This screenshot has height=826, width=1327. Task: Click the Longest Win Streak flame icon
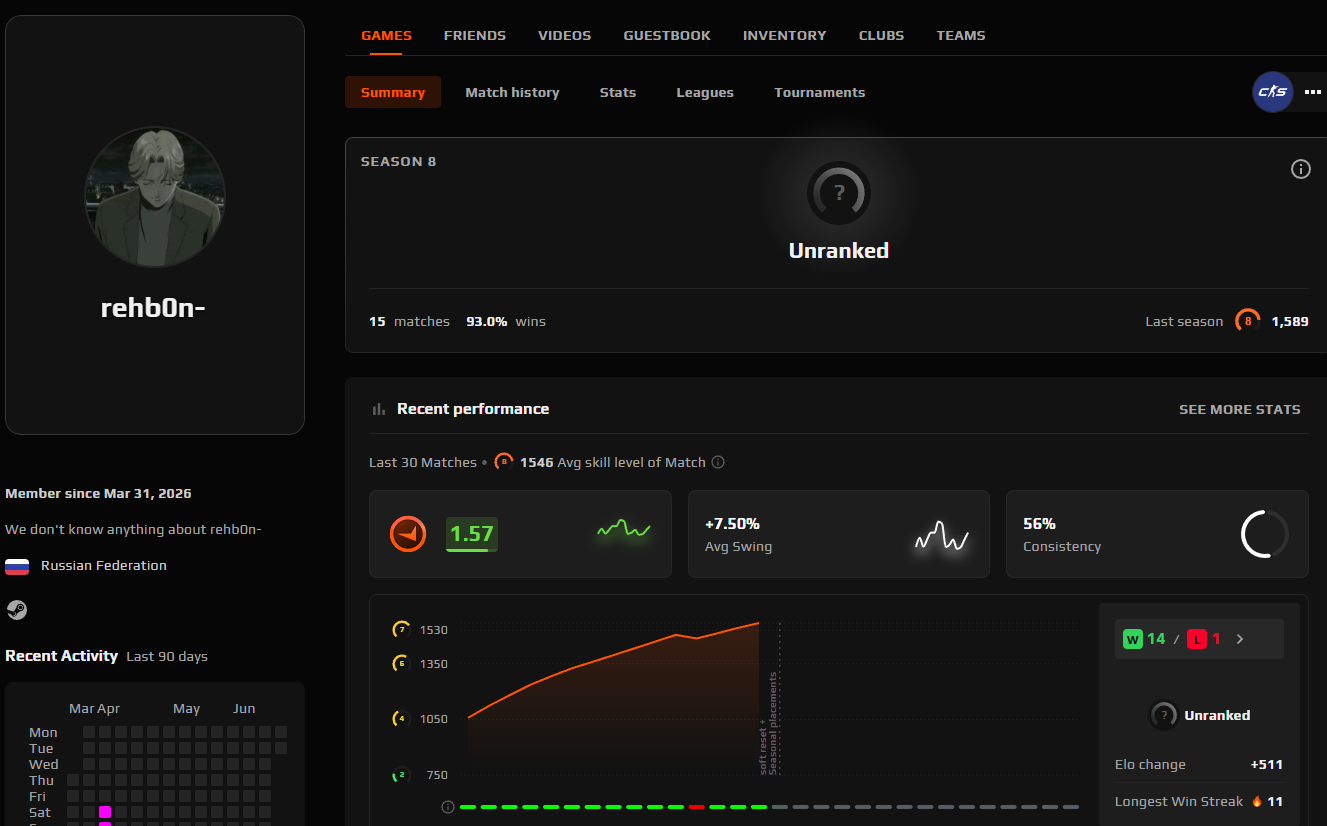(1257, 801)
